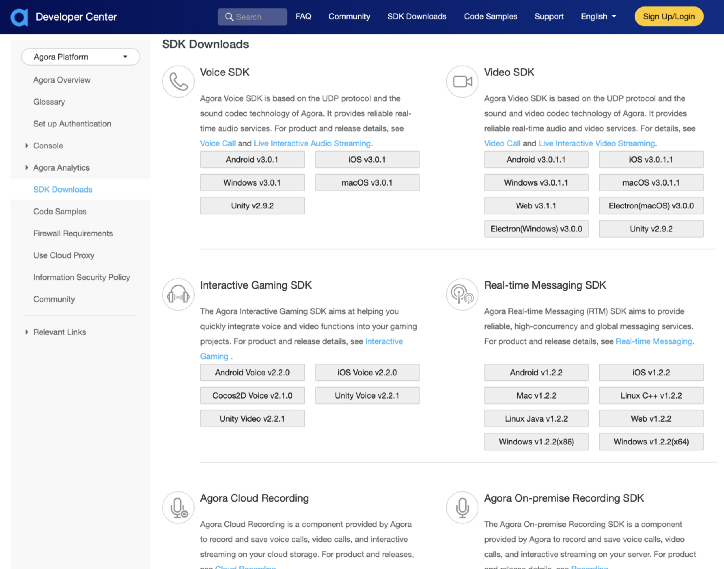Open the Interactive Gaming link

tap(384, 342)
